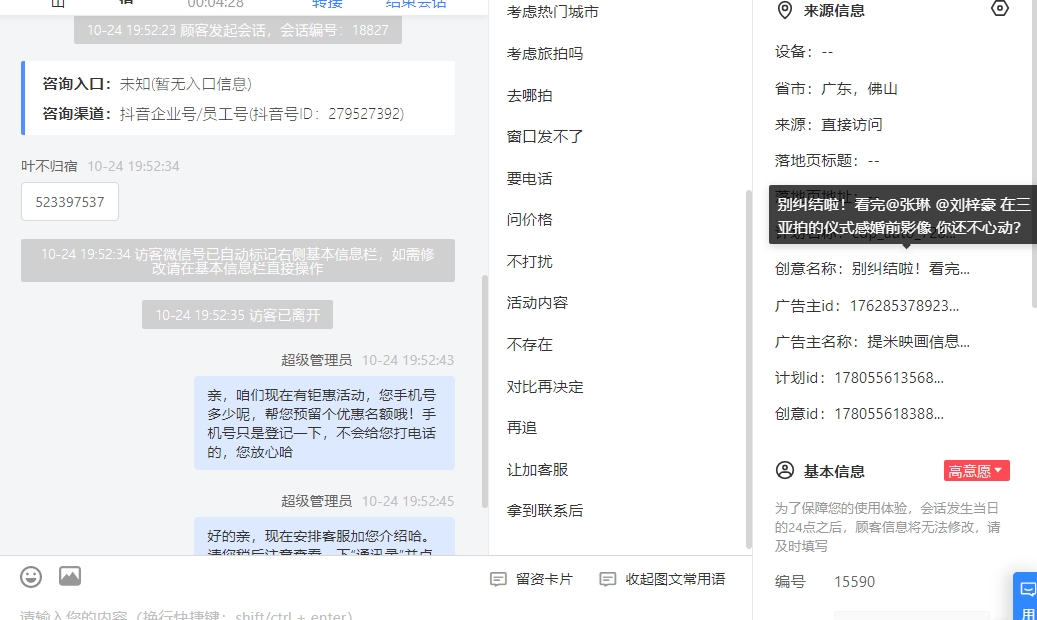Click the location pin icon beside 来源信息
The width and height of the screenshot is (1037, 620).
coord(784,11)
